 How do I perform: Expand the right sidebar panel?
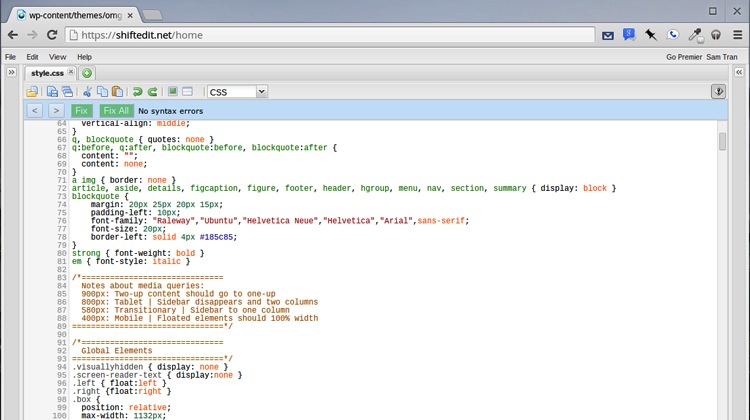739,72
